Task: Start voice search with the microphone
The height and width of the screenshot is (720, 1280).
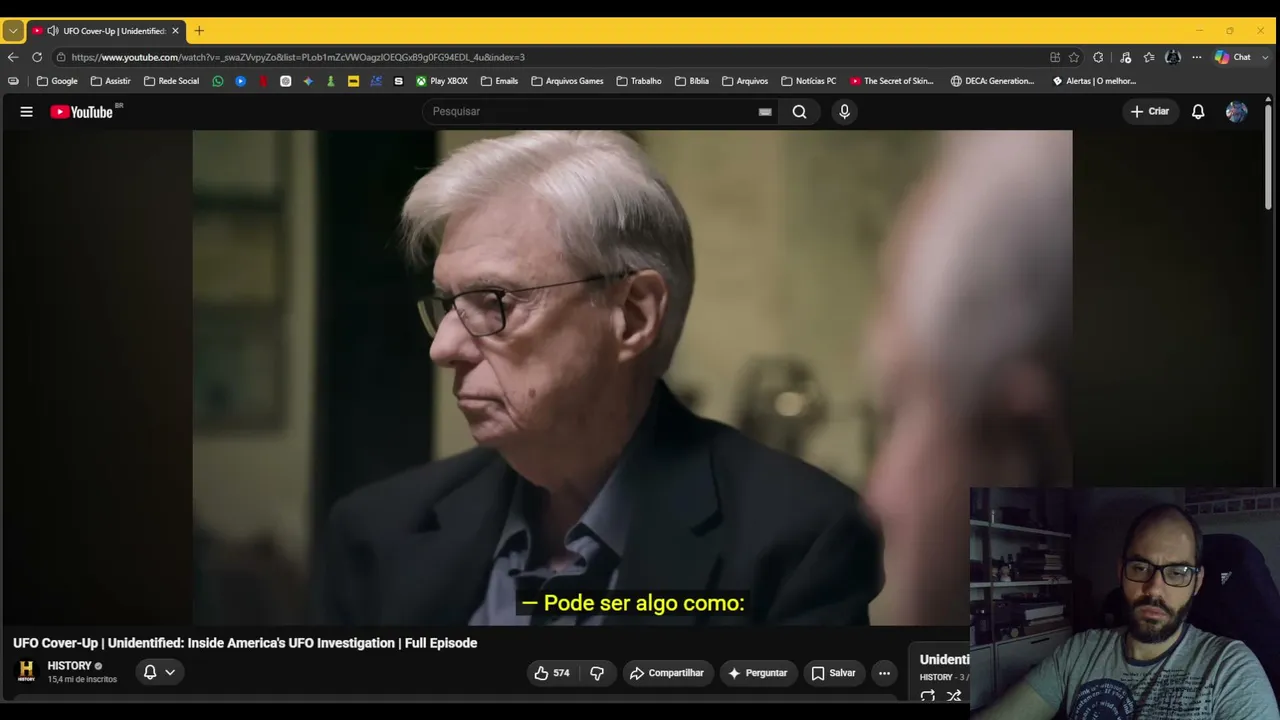Action: [844, 112]
